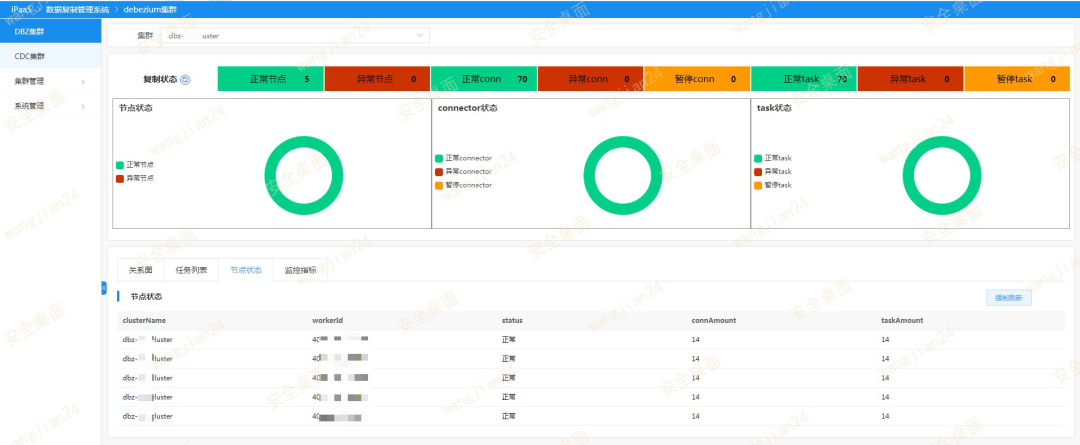1080x445 pixels.
Task: Click the green 正常conn 70 status tile
Action: (484, 79)
